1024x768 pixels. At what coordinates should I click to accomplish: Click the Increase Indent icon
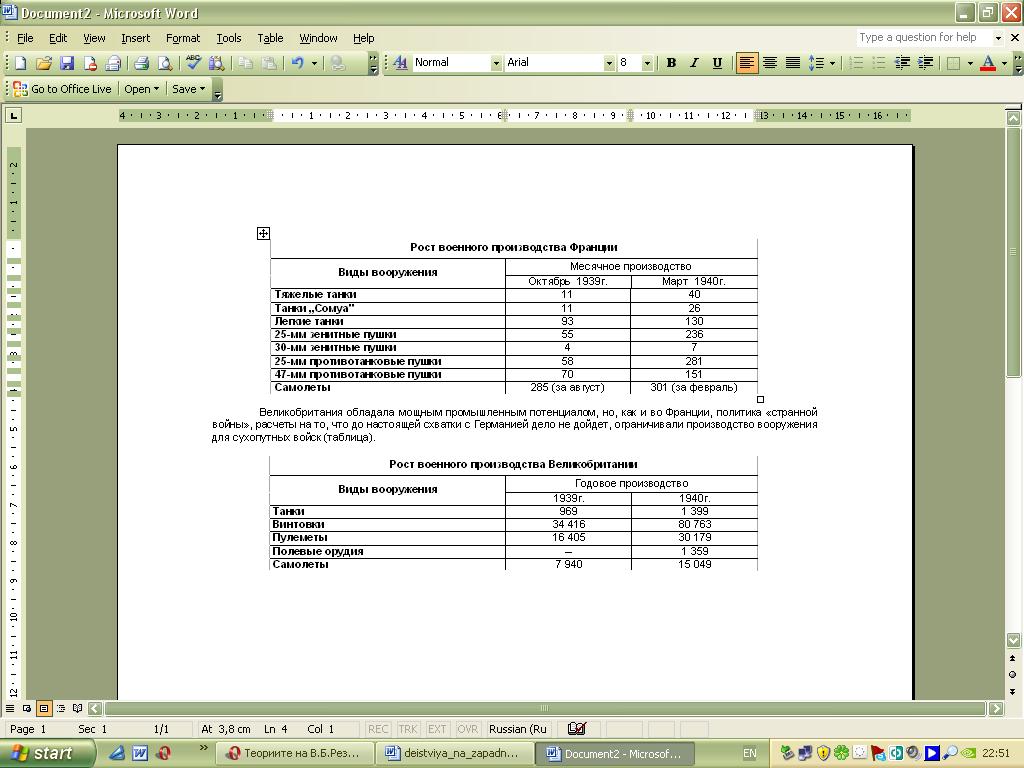925,63
